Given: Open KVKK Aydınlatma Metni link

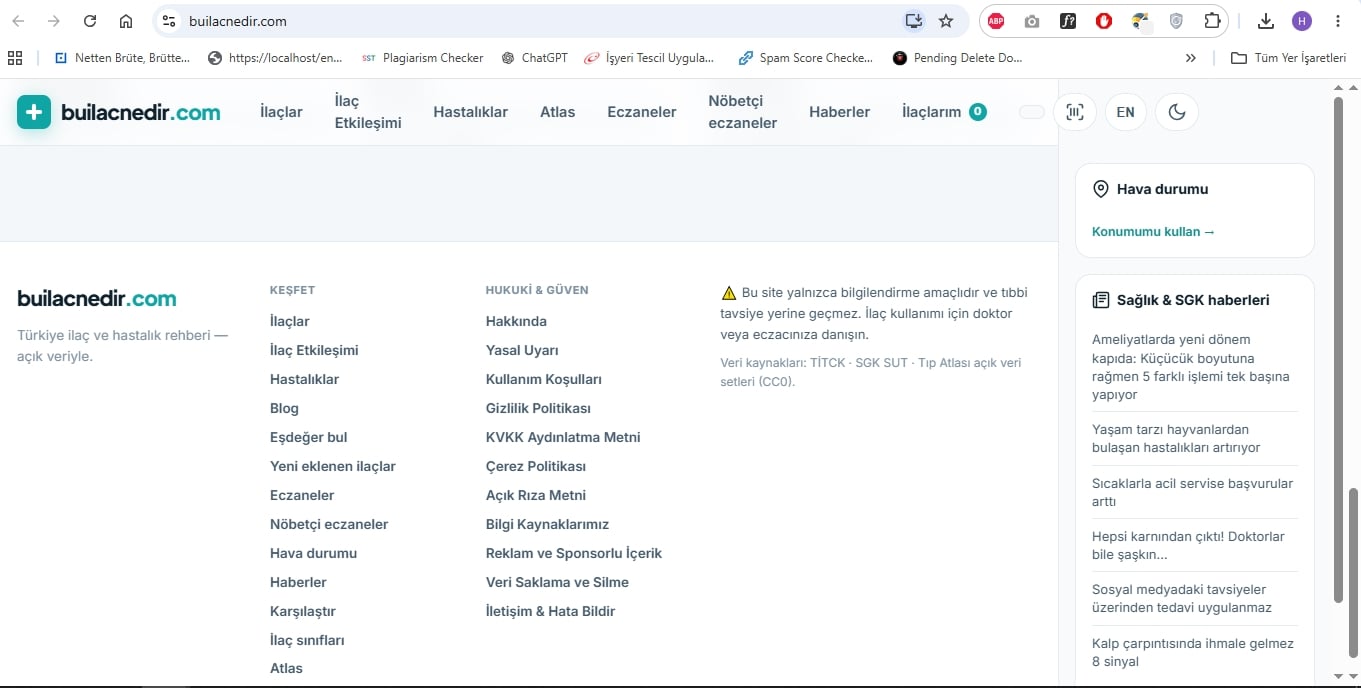Looking at the screenshot, I should coord(563,437).
